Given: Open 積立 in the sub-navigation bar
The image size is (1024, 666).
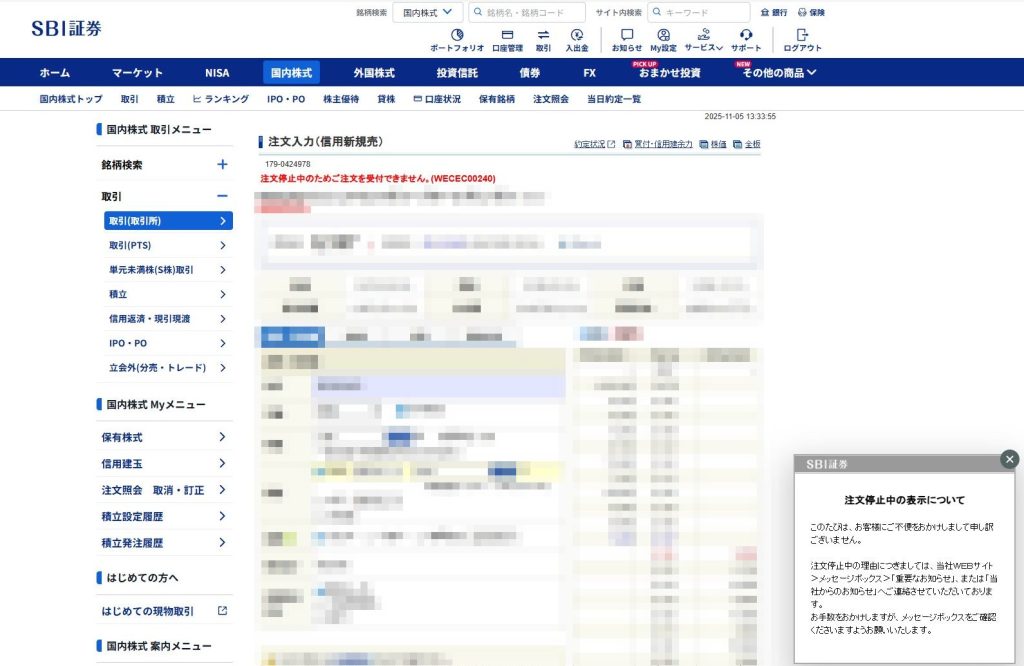Looking at the screenshot, I should click(x=165, y=99).
